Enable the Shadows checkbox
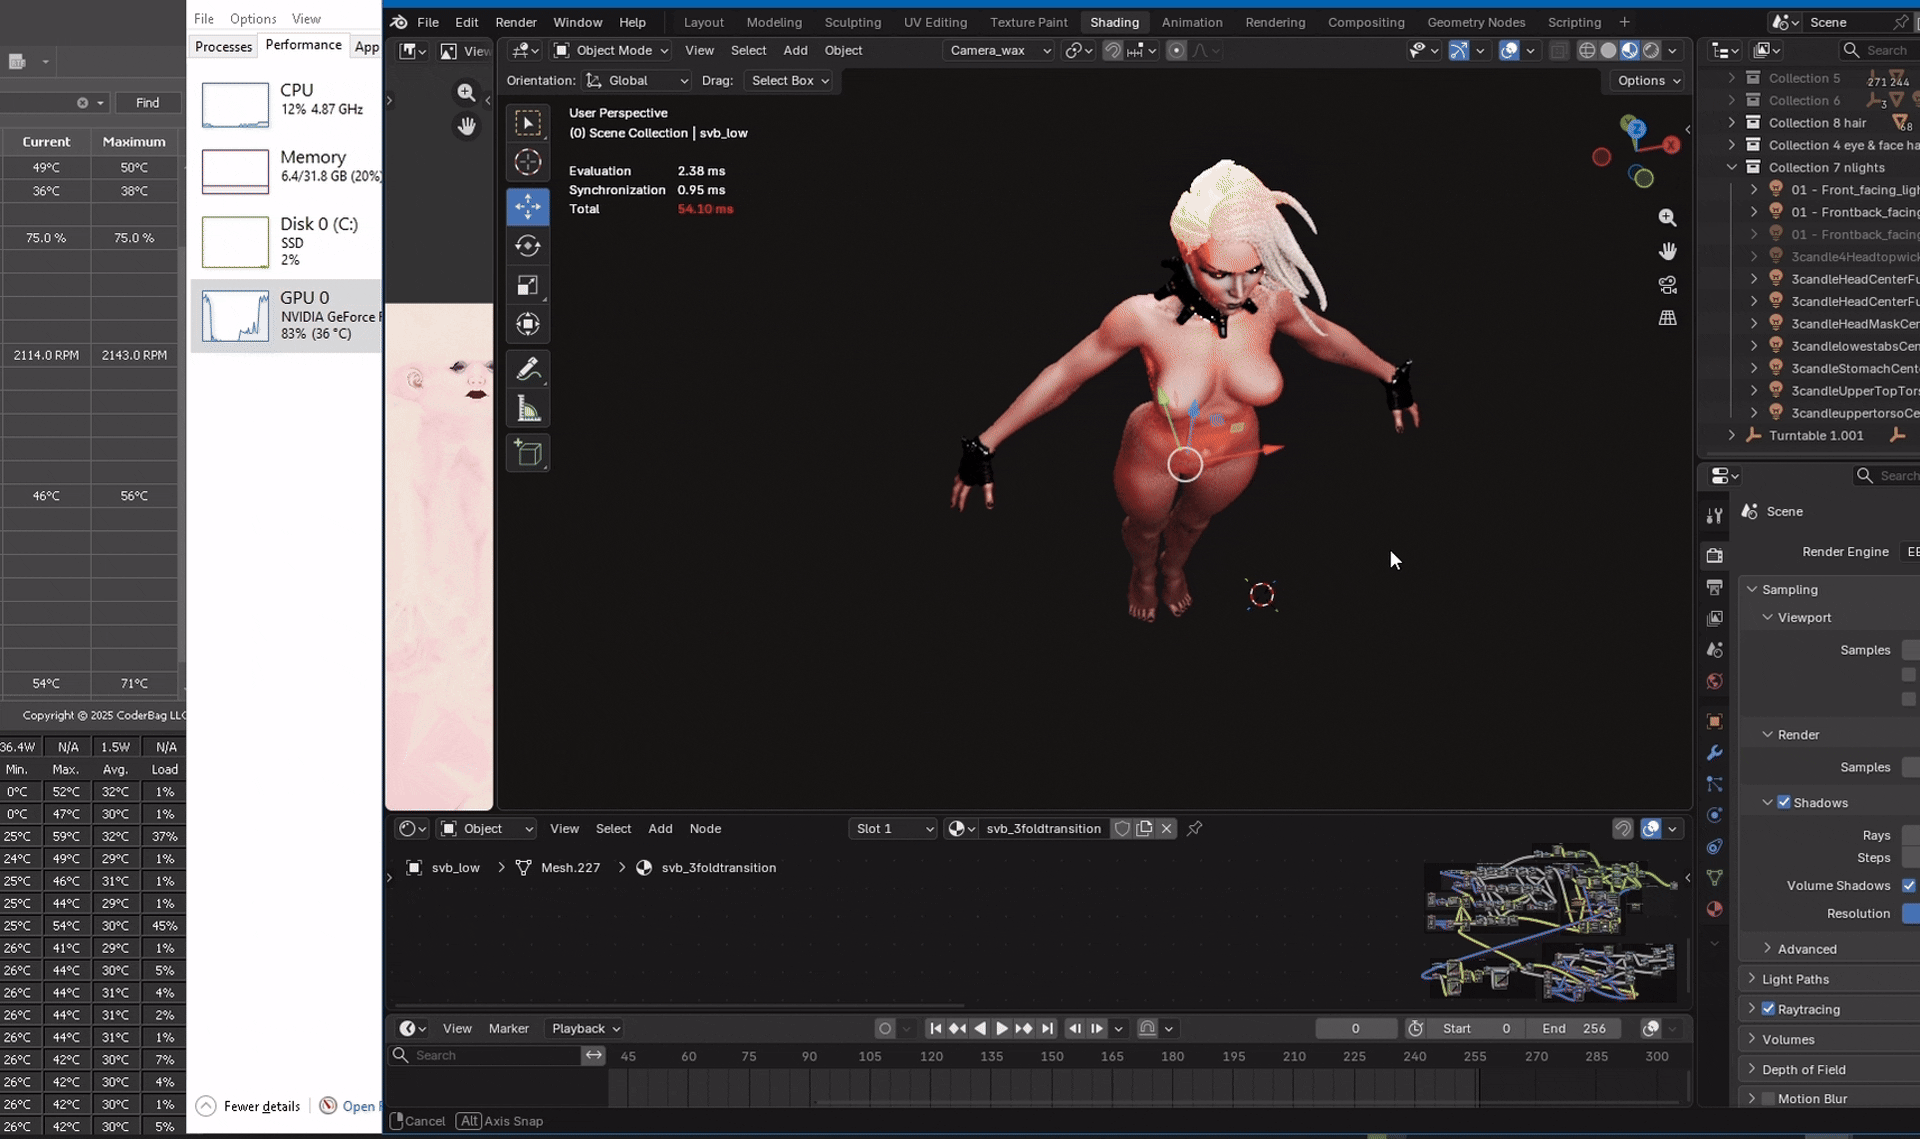Viewport: 1920px width, 1139px height. click(x=1784, y=802)
